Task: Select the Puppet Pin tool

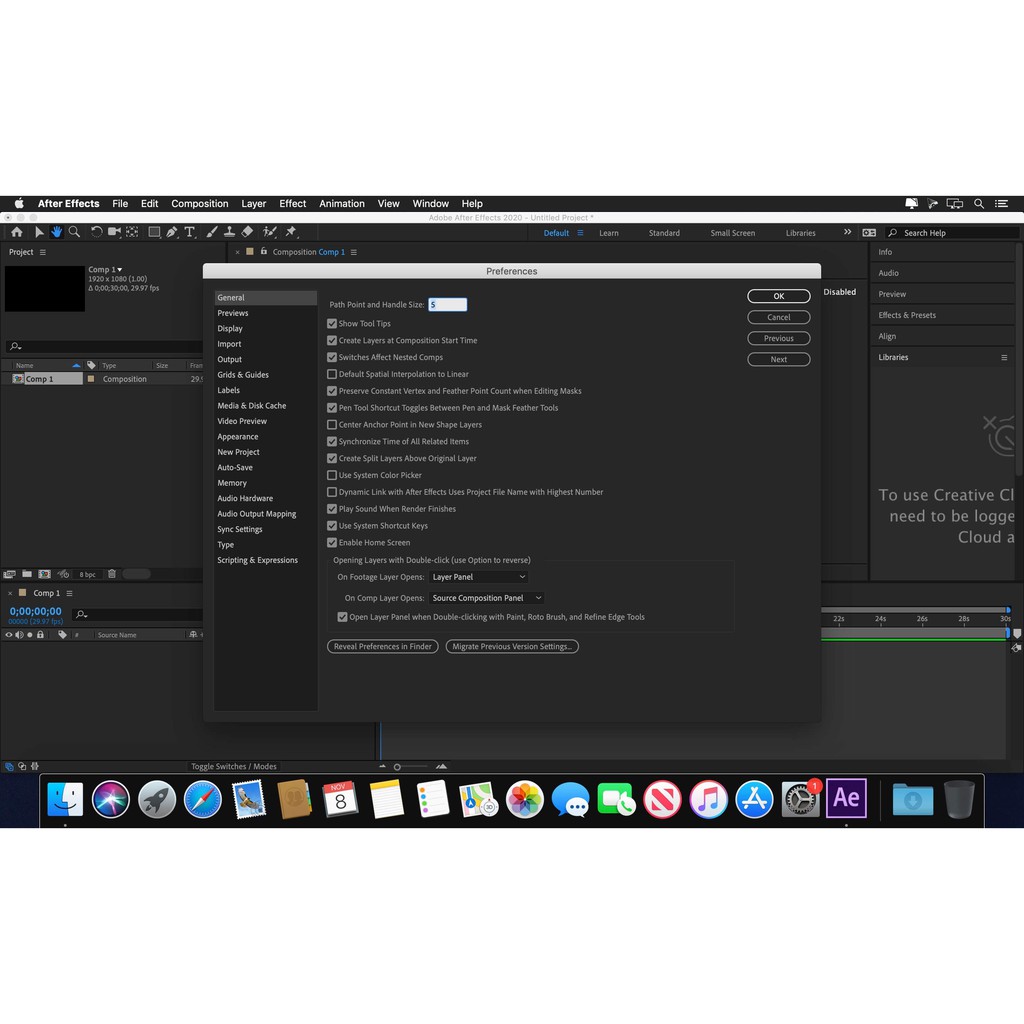Action: [291, 232]
